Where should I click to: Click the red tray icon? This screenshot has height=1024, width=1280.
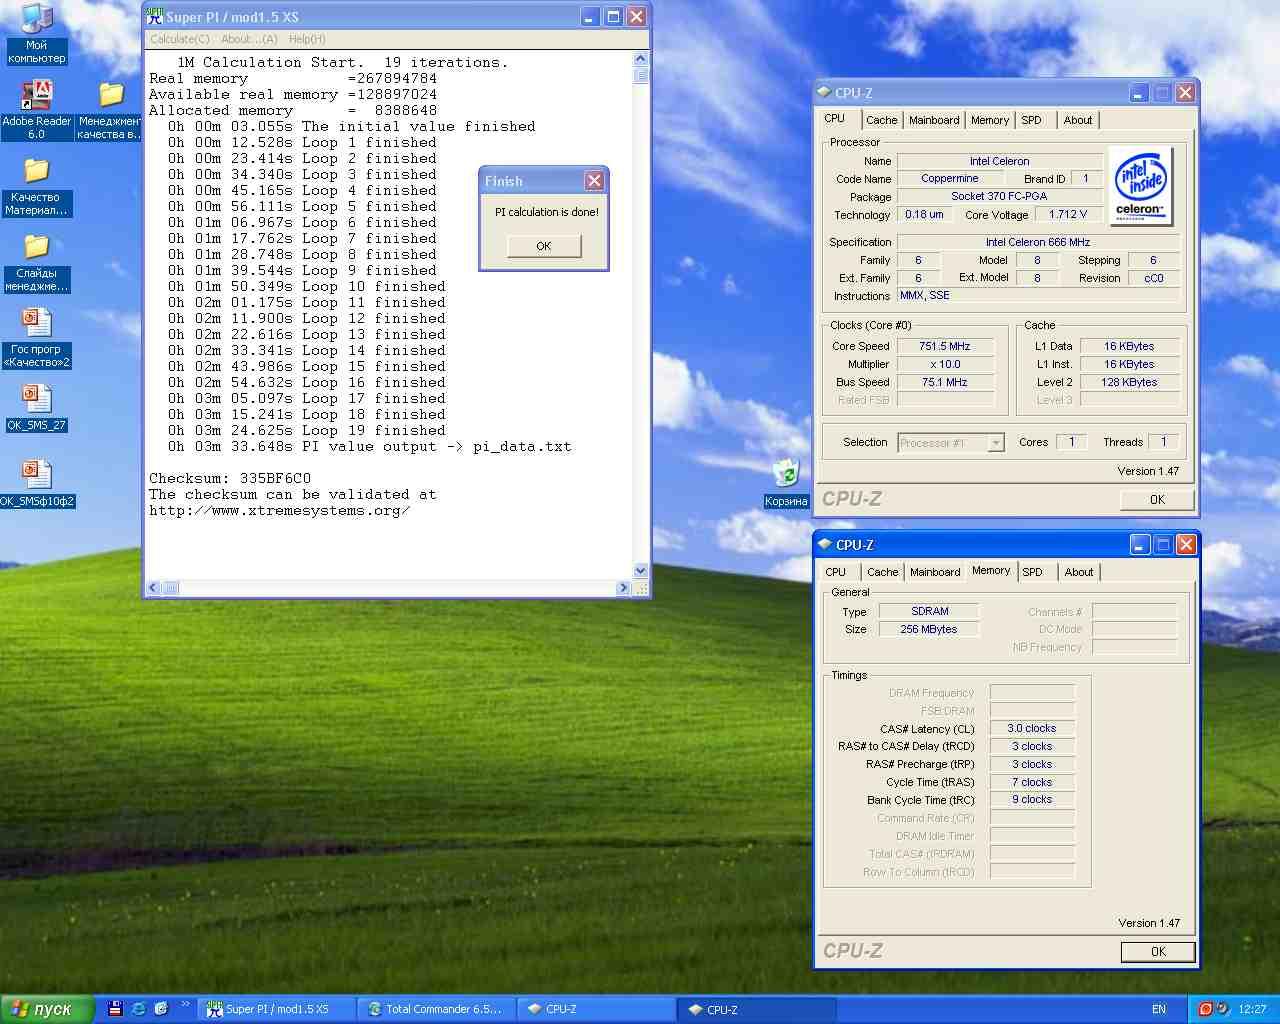pyautogui.click(x=1205, y=1009)
